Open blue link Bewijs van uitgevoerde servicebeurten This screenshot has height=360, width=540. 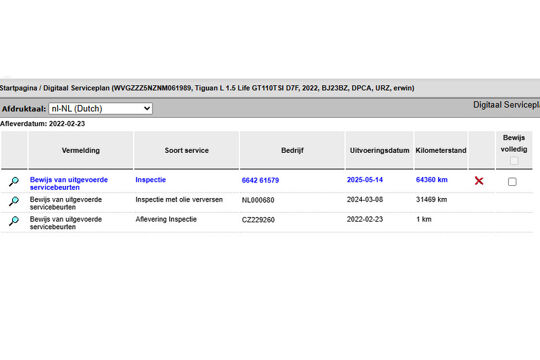point(69,184)
